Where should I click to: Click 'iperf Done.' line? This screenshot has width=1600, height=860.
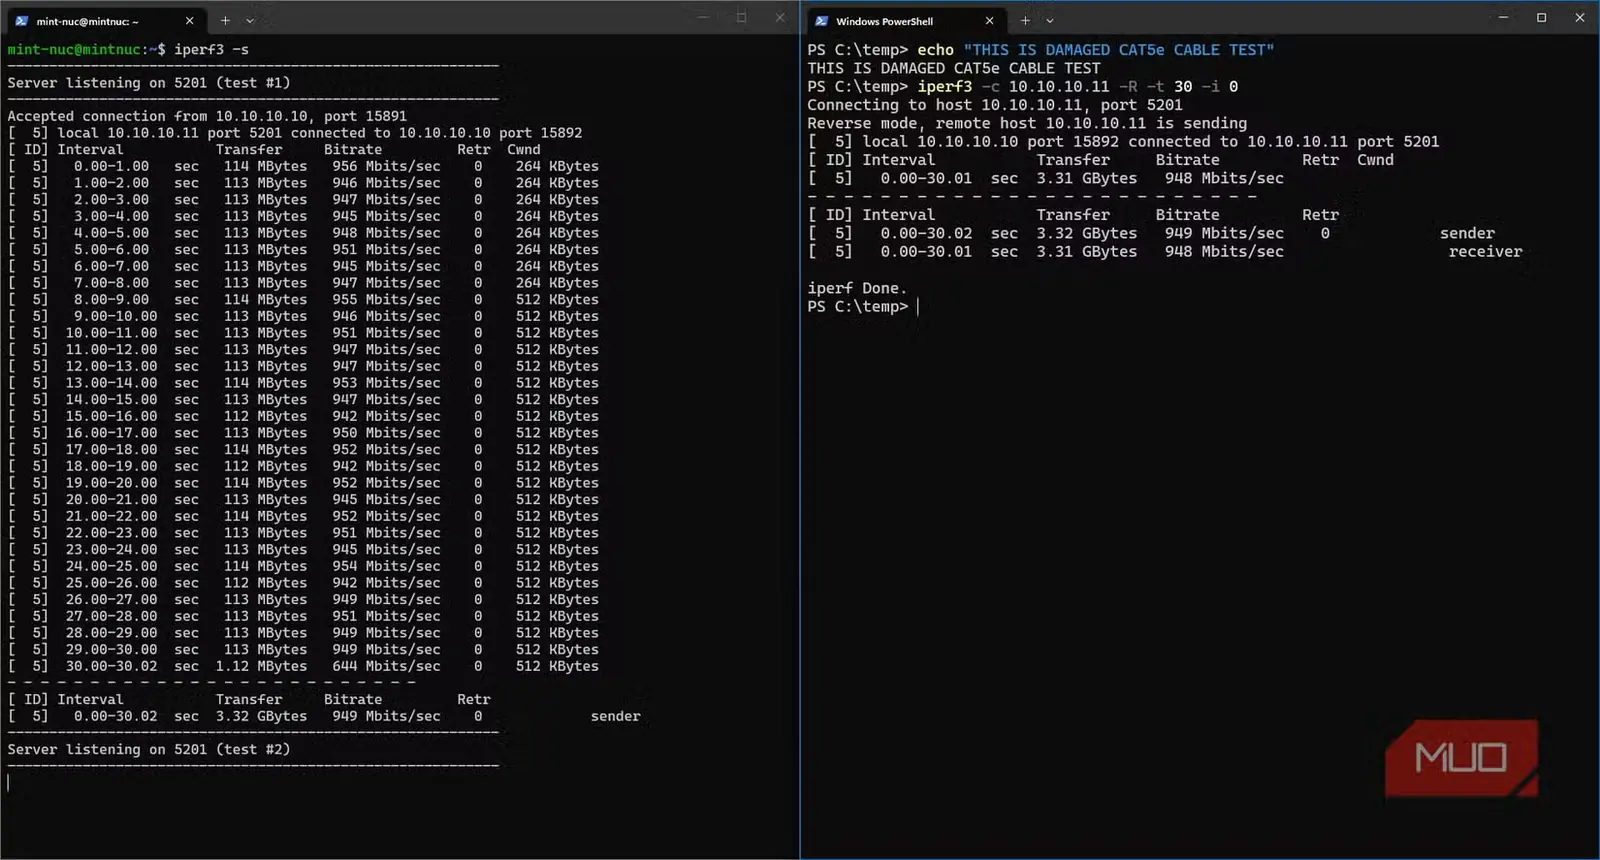[857, 288]
